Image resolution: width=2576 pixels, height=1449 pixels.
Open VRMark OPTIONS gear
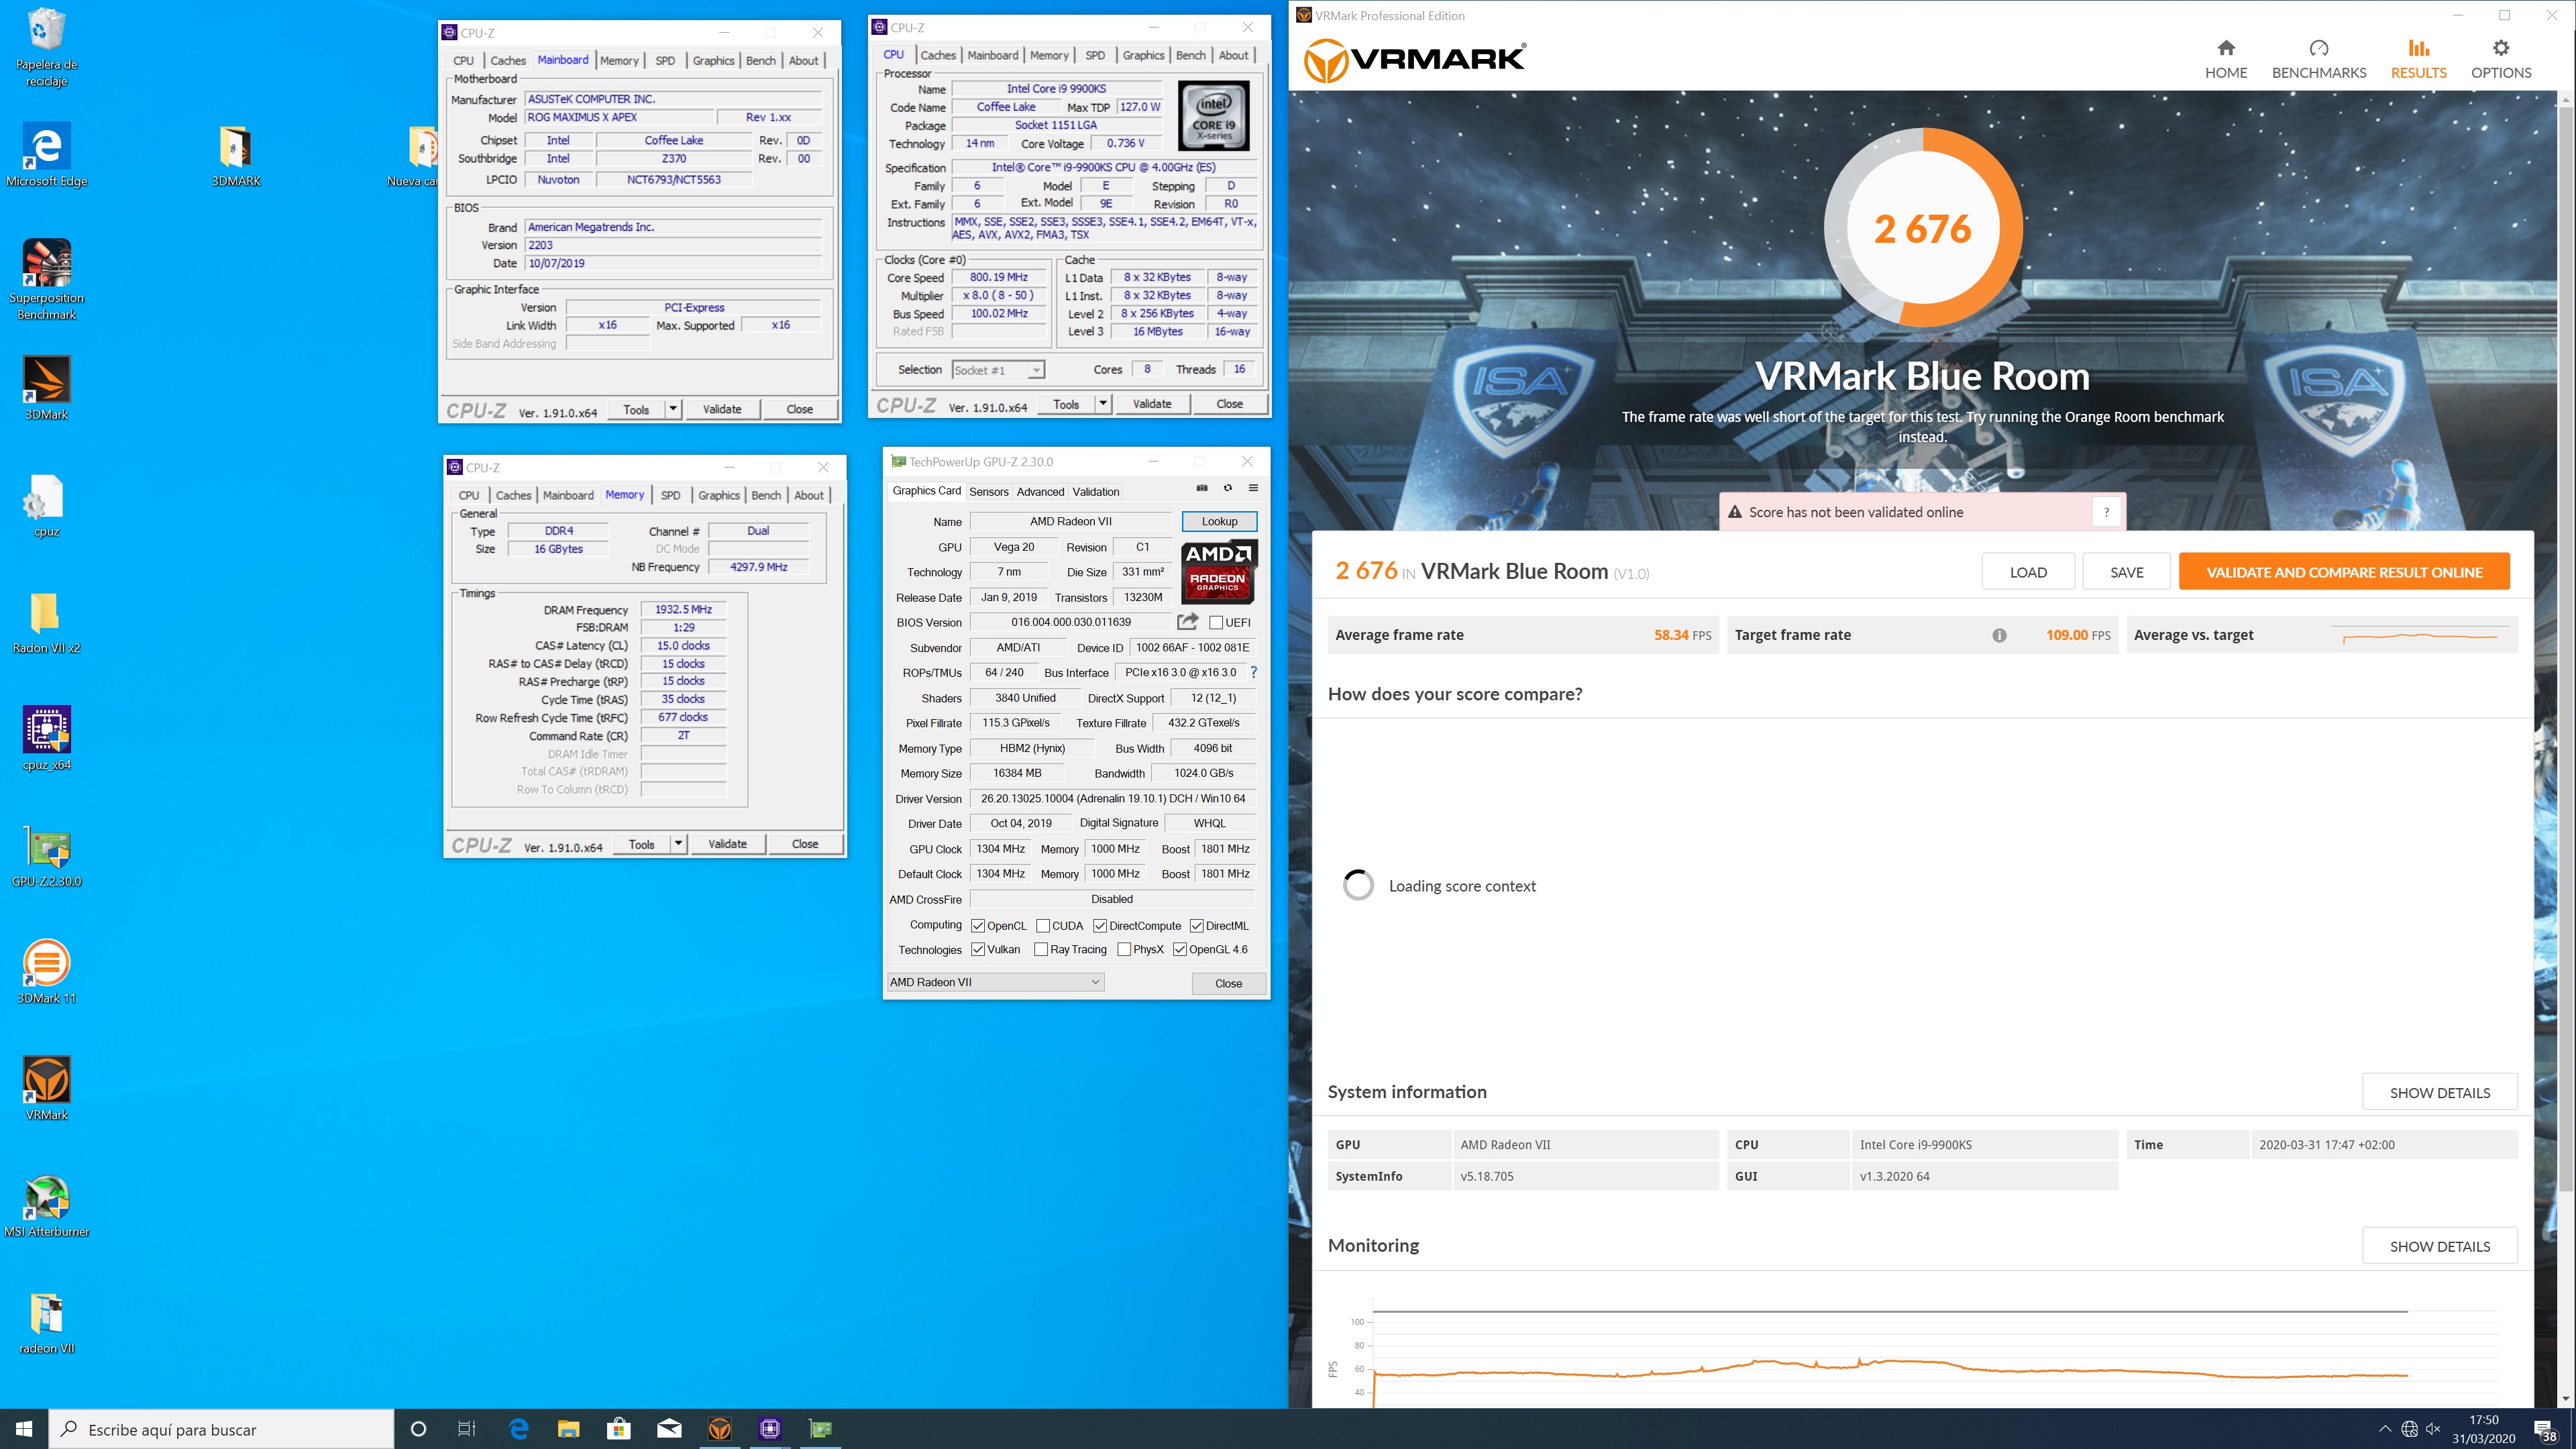point(2501,60)
